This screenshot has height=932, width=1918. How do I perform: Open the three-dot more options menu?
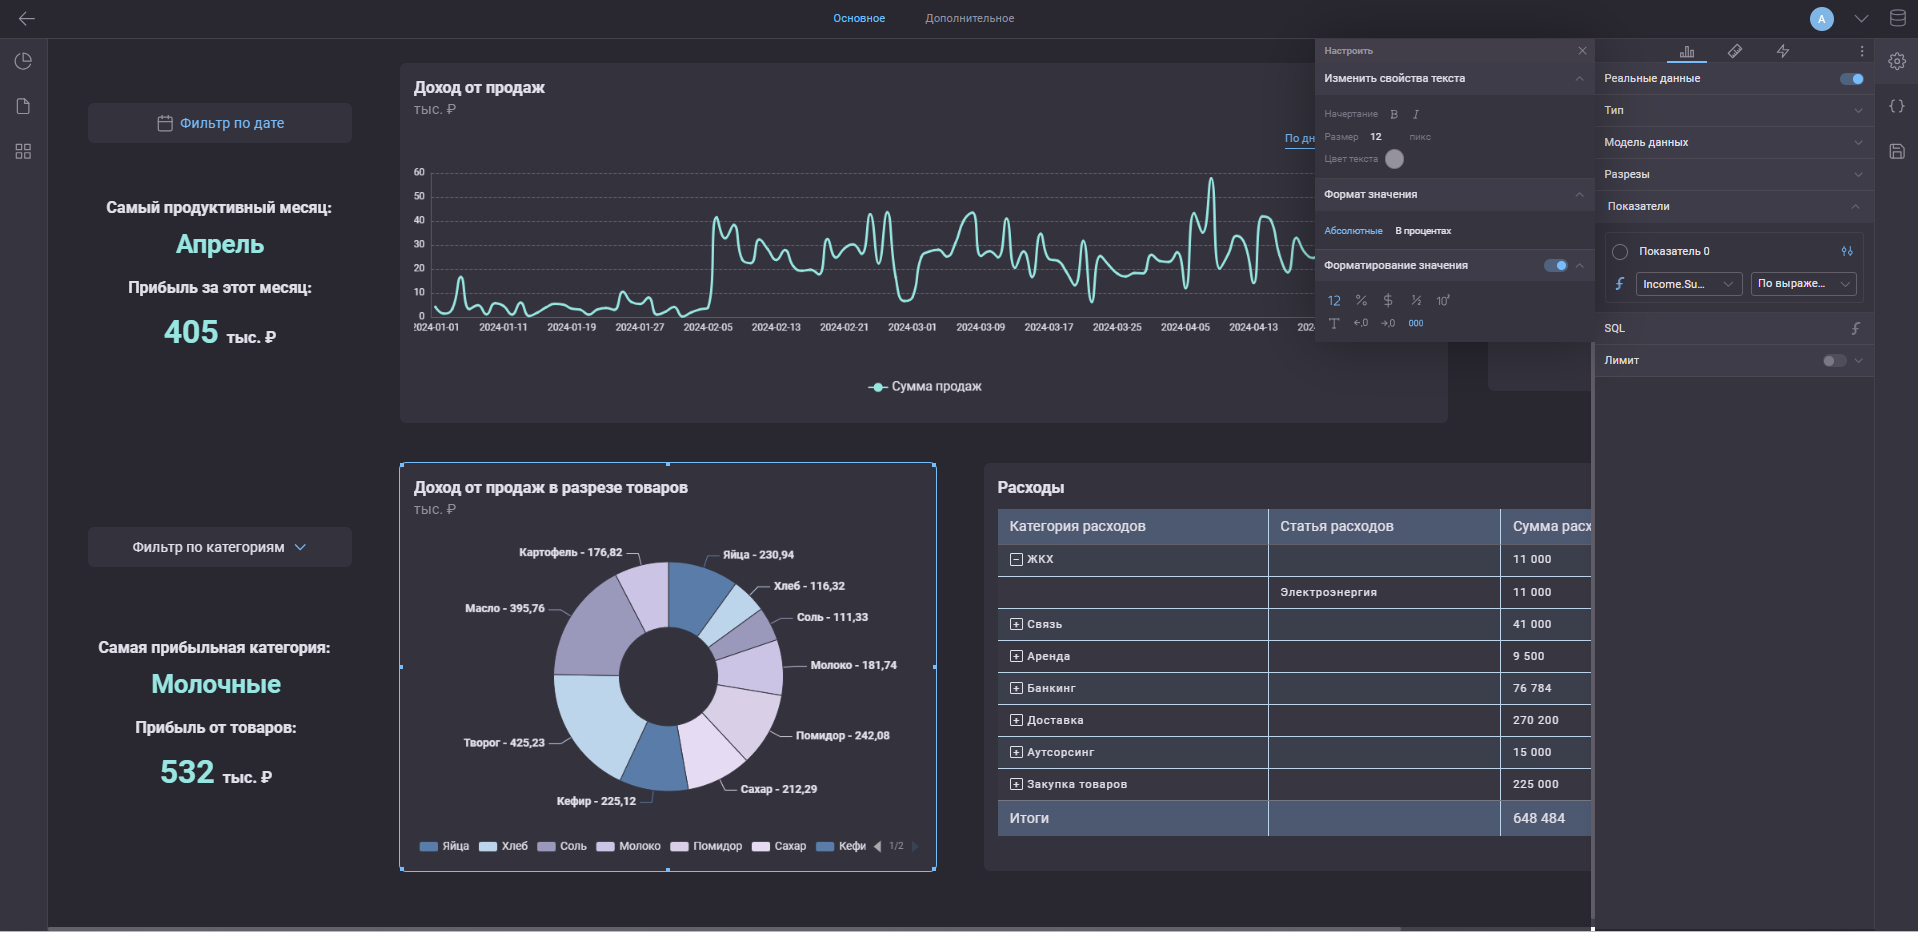coord(1862,51)
